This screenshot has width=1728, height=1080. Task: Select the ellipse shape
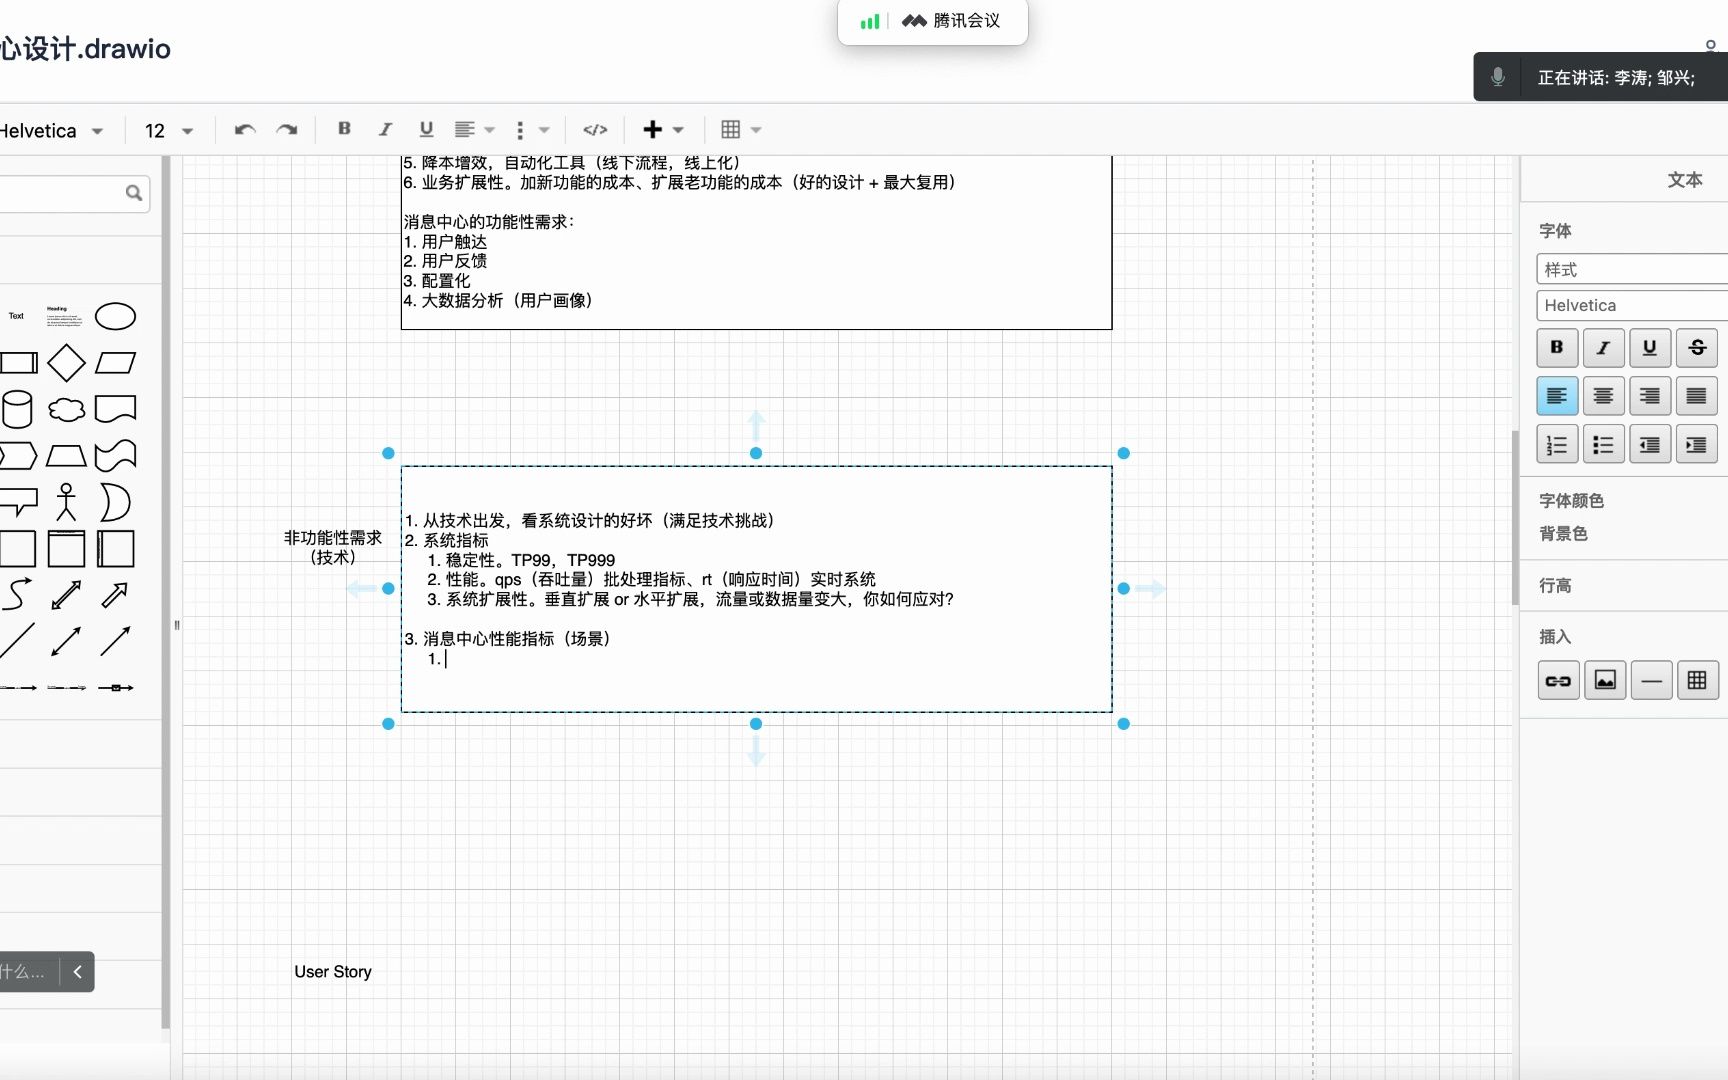pyautogui.click(x=115, y=316)
